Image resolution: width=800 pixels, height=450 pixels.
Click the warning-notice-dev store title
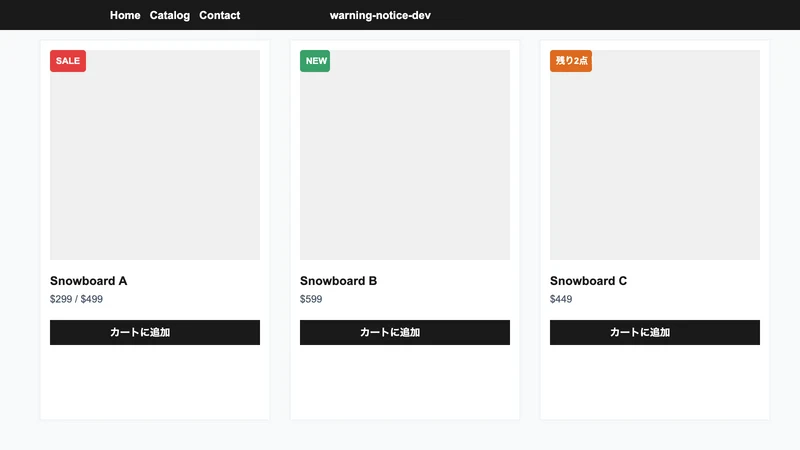click(x=380, y=15)
